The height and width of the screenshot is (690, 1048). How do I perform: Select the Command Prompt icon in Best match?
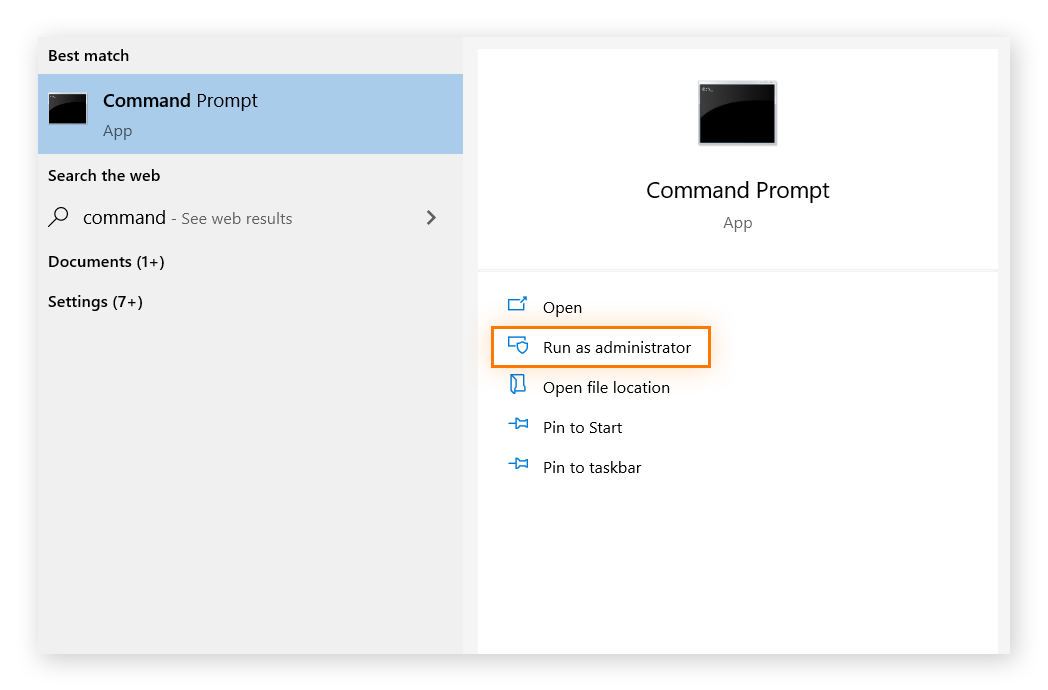[x=67, y=109]
